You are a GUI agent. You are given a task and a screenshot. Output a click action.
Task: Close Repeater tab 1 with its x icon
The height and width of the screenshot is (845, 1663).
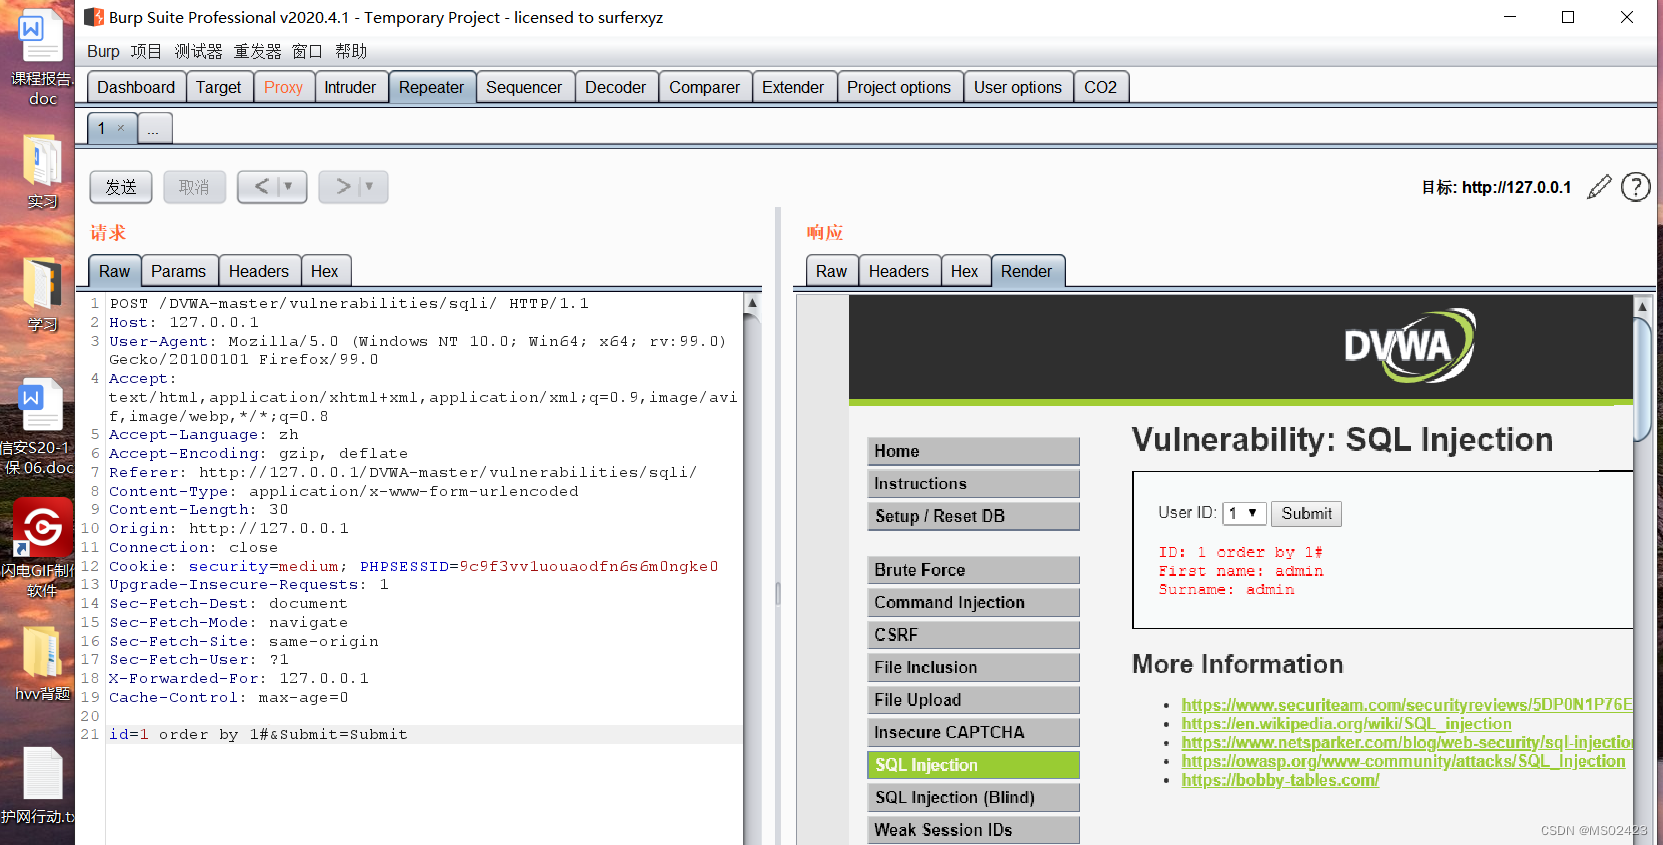pyautogui.click(x=121, y=128)
